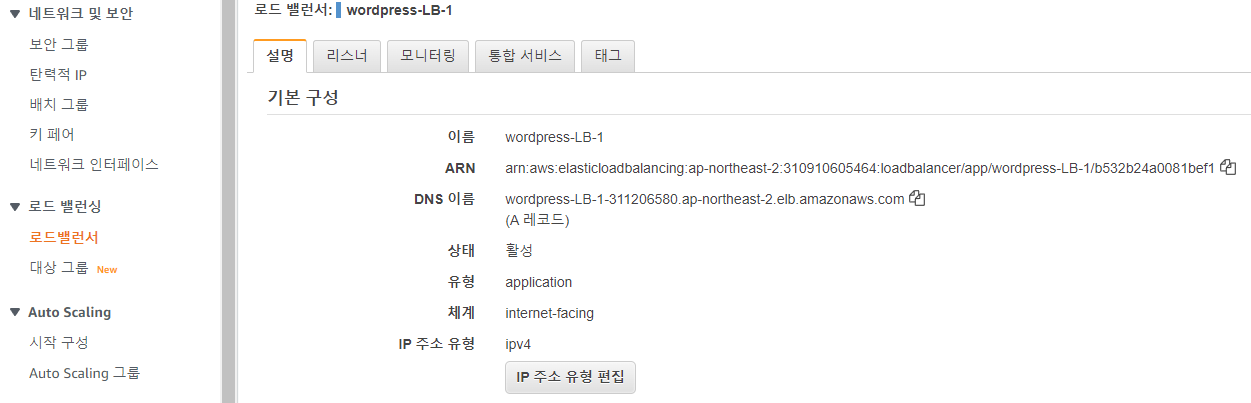Viewport: 1251px width, 403px height.
Task: Open 보안 그룹 in sidebar
Action: click(59, 44)
